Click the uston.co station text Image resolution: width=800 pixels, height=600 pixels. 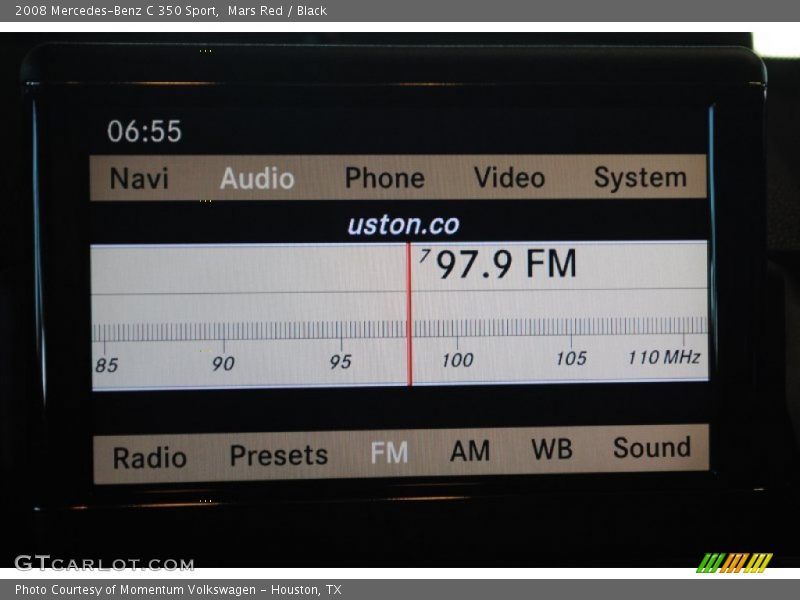[403, 225]
